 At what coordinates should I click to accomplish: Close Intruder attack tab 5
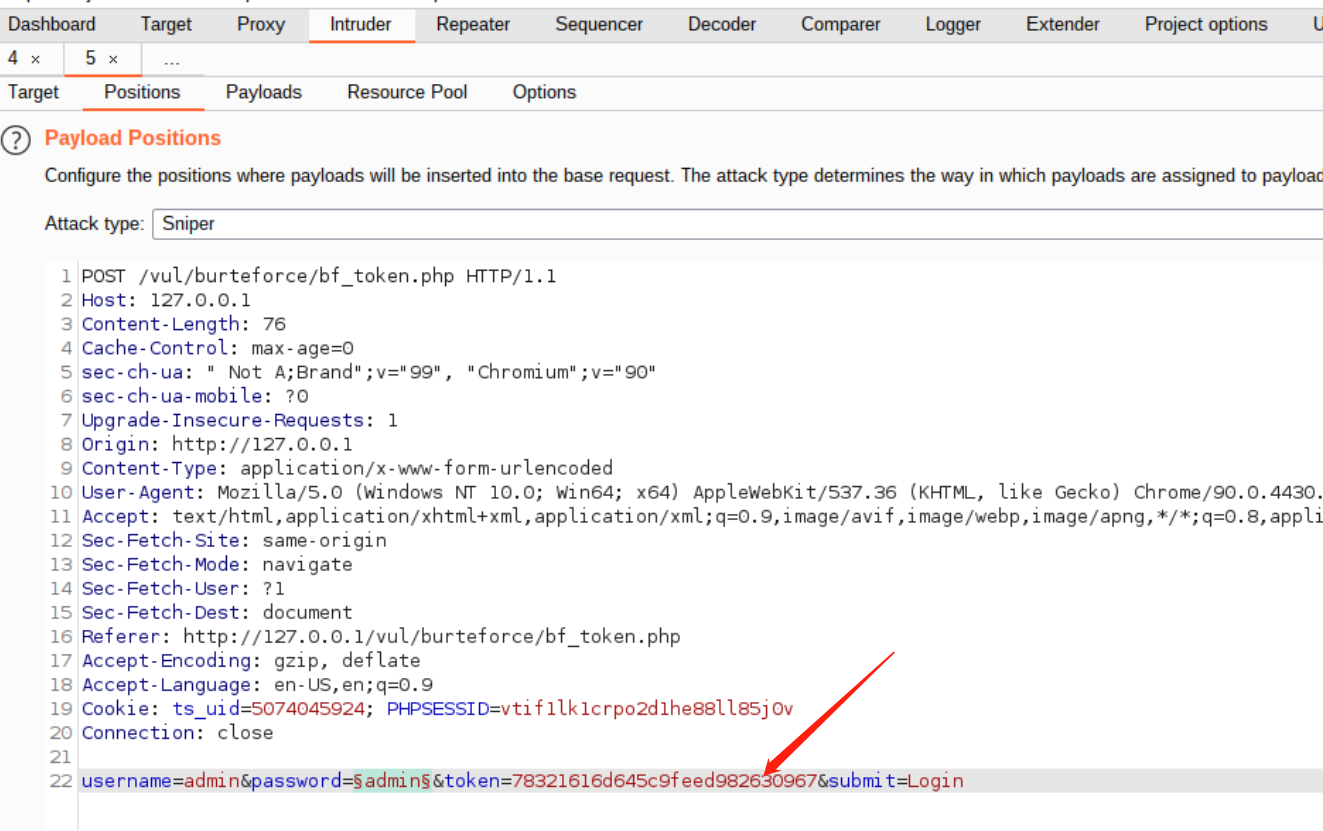[x=113, y=60]
